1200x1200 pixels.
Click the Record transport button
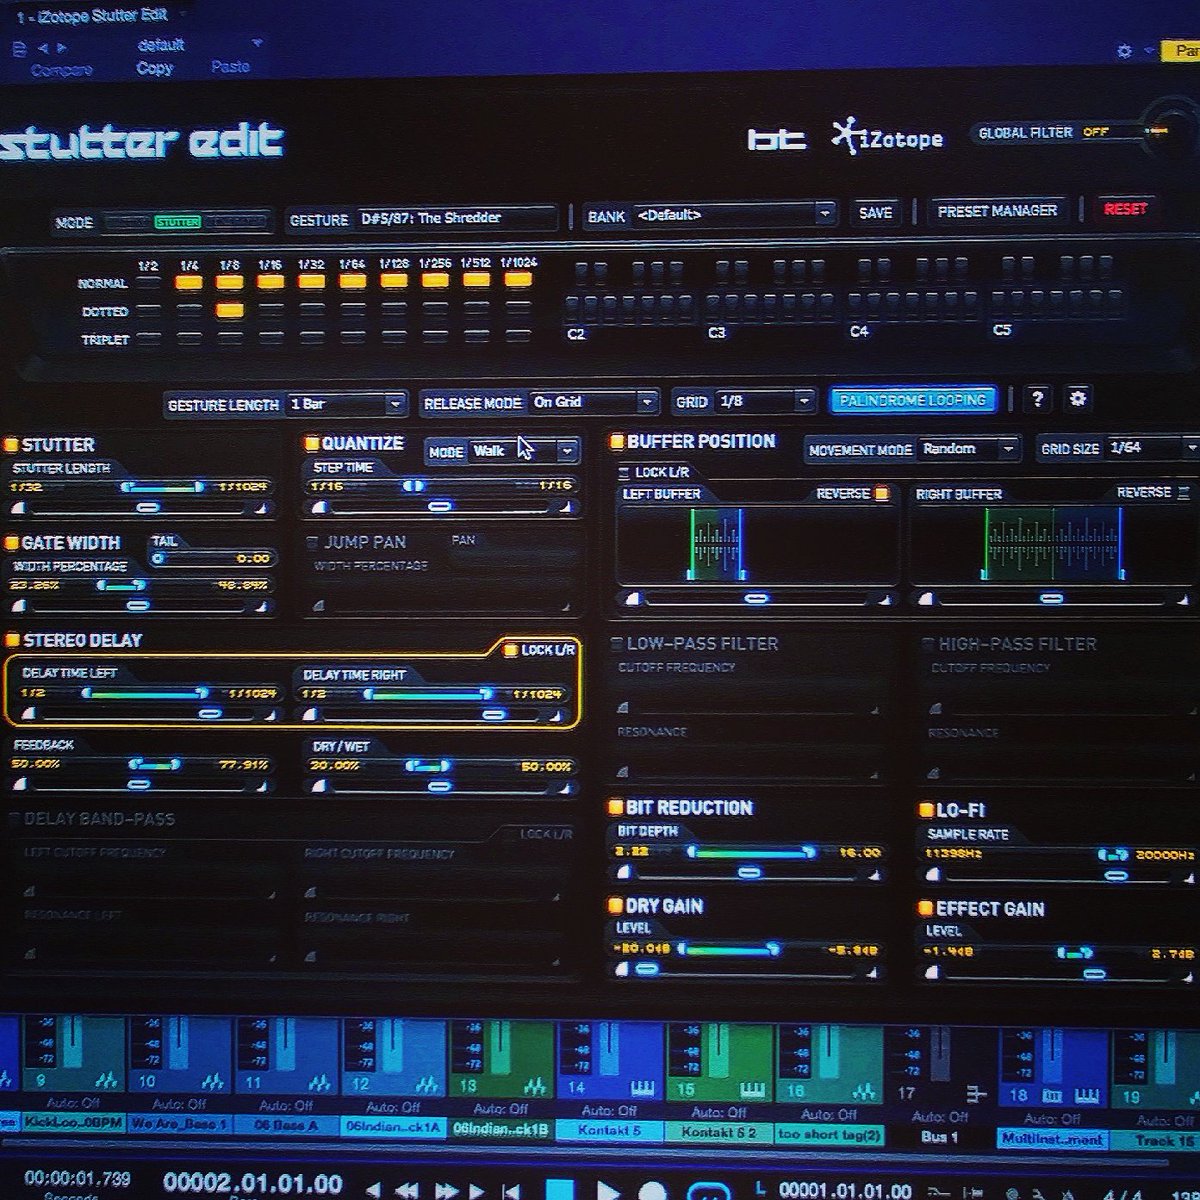652,1191
